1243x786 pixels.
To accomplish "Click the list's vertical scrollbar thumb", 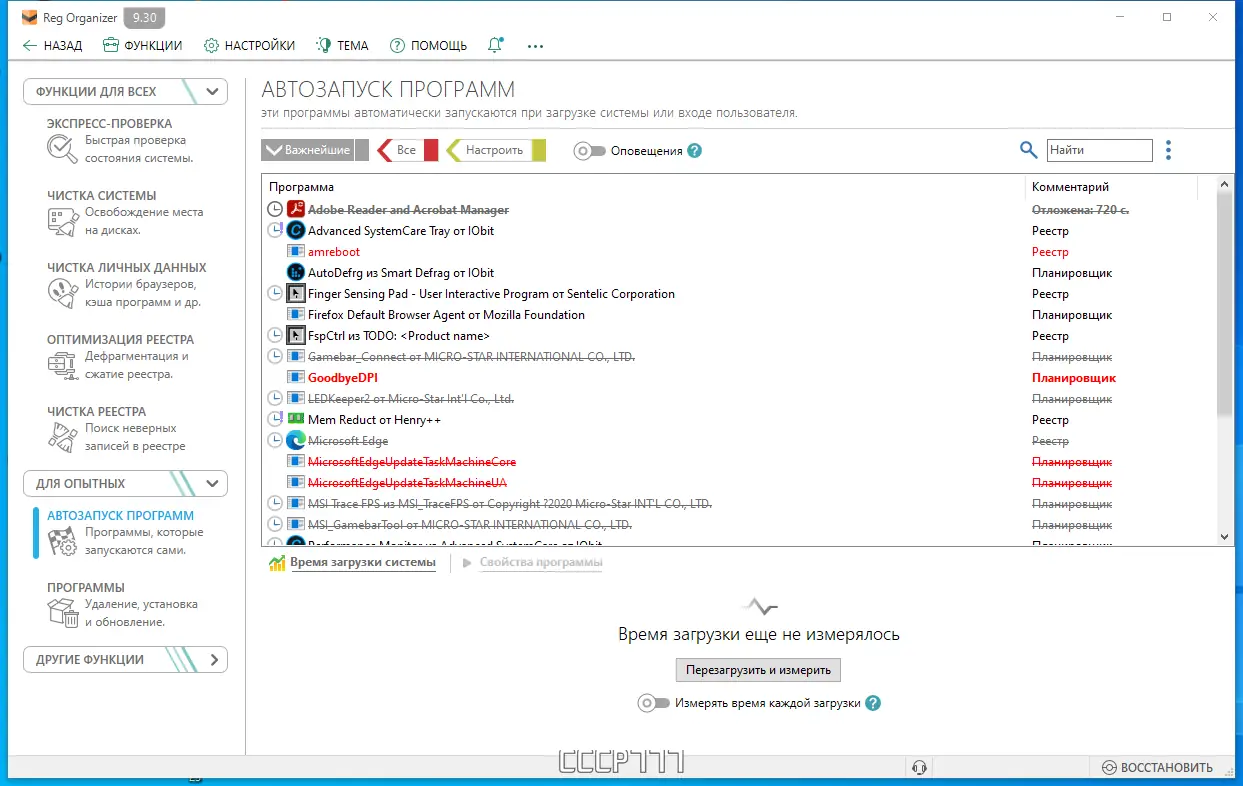I will pos(1225,304).
